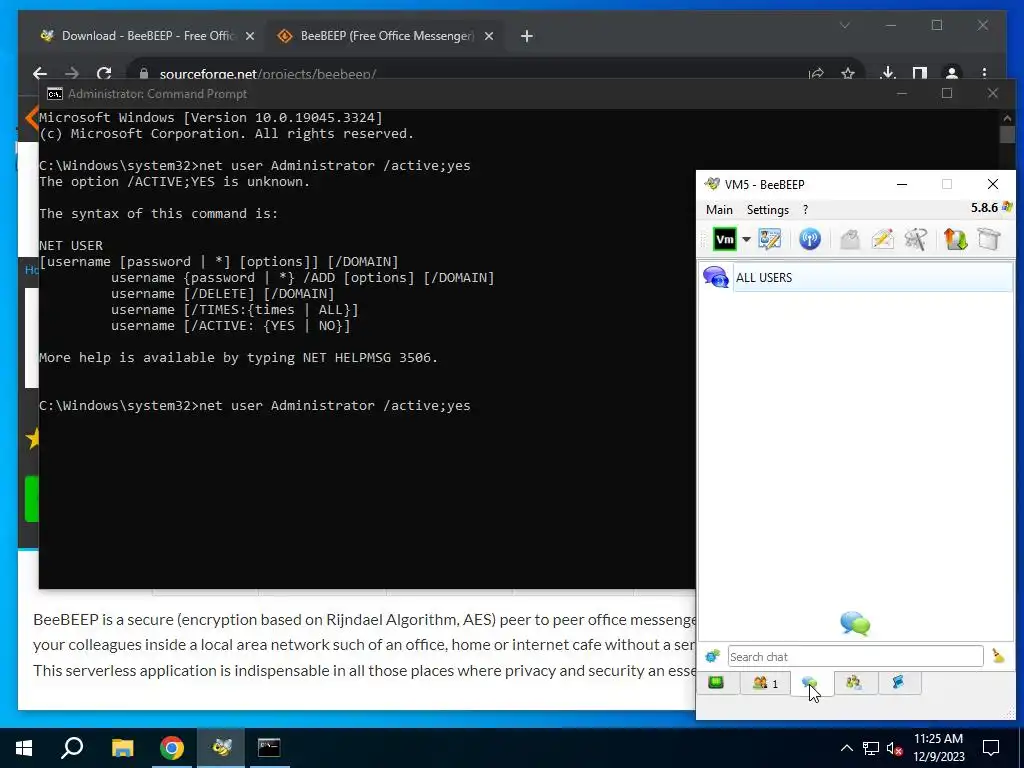This screenshot has width=1024, height=768.
Task: Click the network icon in system tray
Action: [x=871, y=748]
